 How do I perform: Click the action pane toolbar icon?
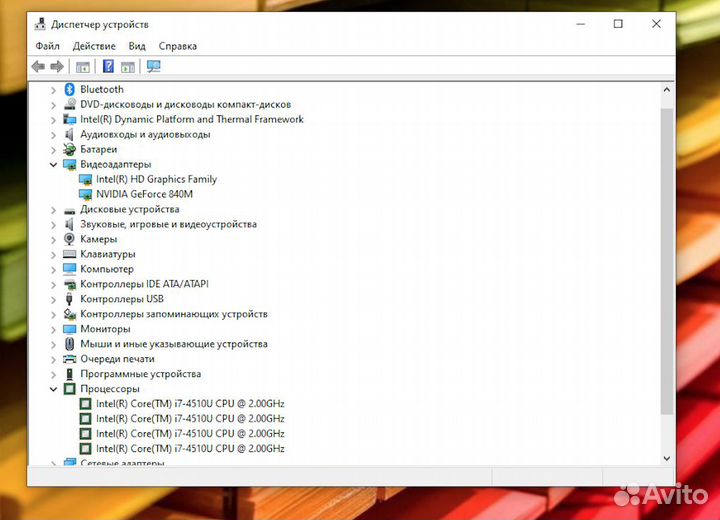pos(128,67)
